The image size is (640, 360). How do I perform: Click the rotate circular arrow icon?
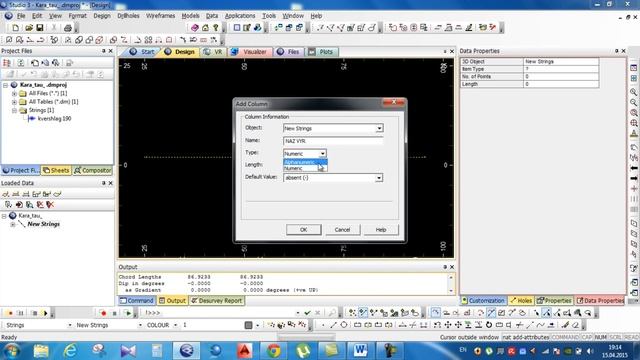coord(489,325)
